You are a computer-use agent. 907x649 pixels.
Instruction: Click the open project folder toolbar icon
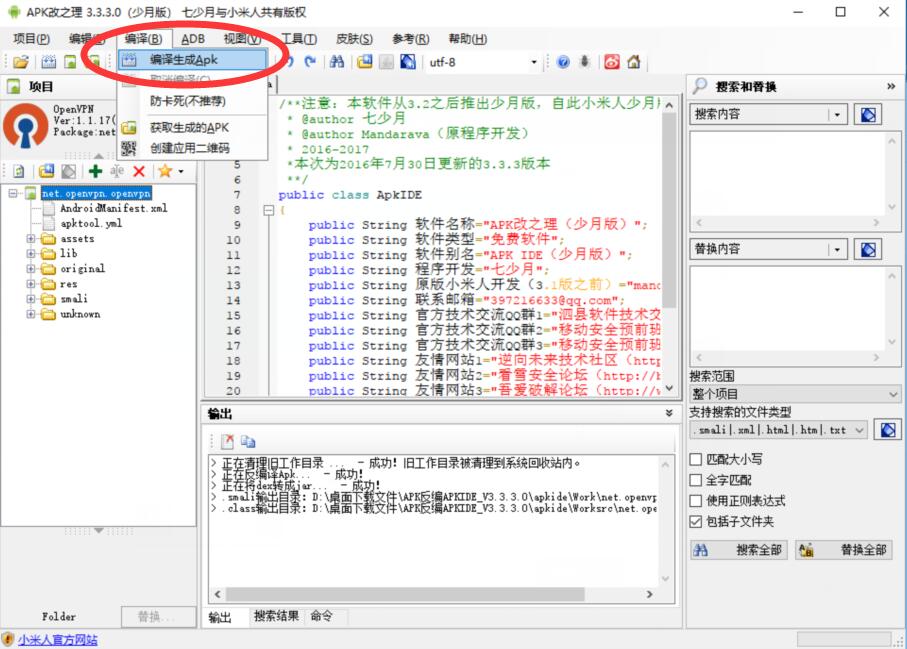point(20,62)
